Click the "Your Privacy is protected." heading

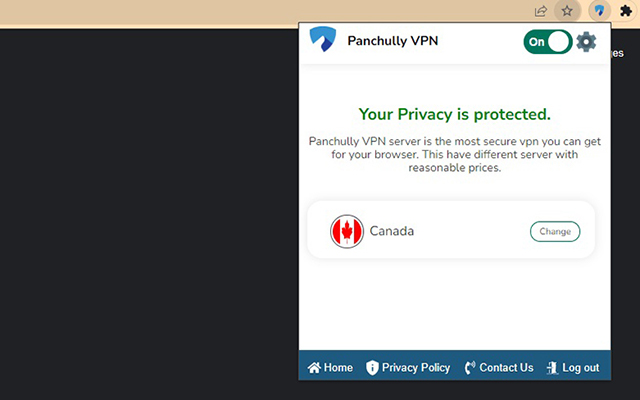coord(454,115)
